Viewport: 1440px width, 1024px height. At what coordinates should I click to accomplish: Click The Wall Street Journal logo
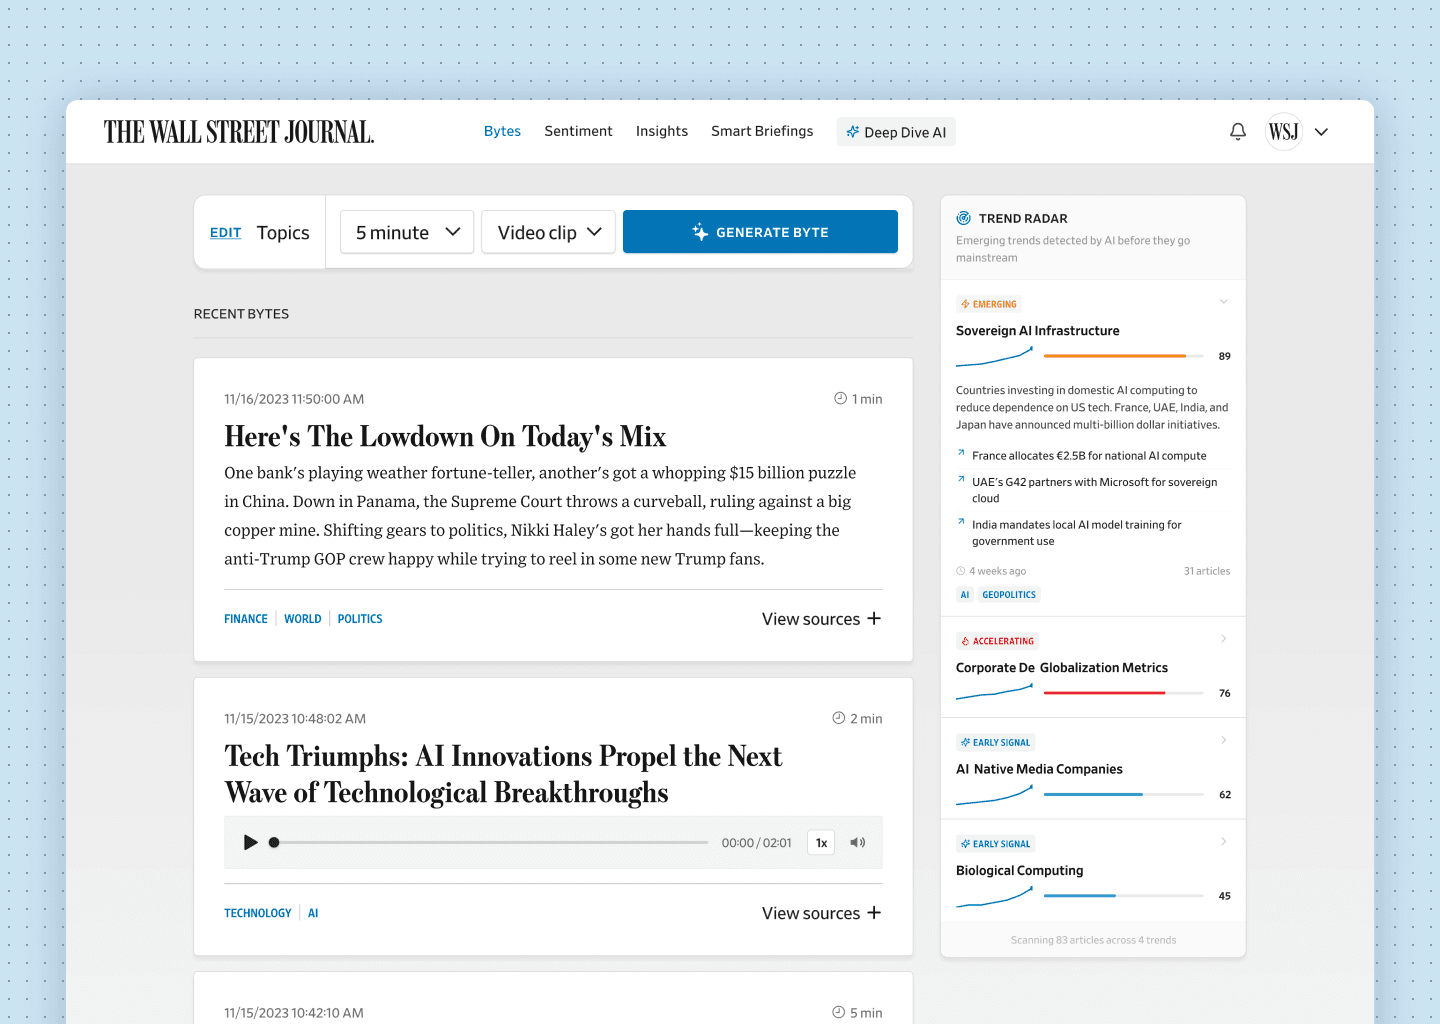tap(239, 132)
